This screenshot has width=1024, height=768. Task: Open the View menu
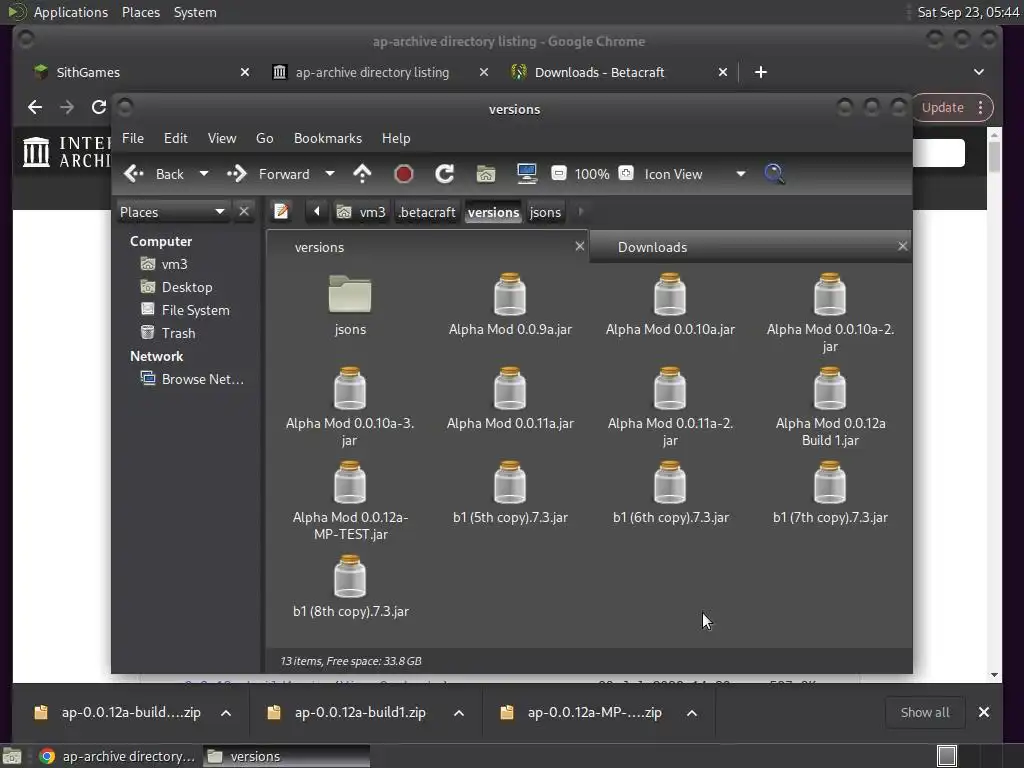(x=221, y=138)
